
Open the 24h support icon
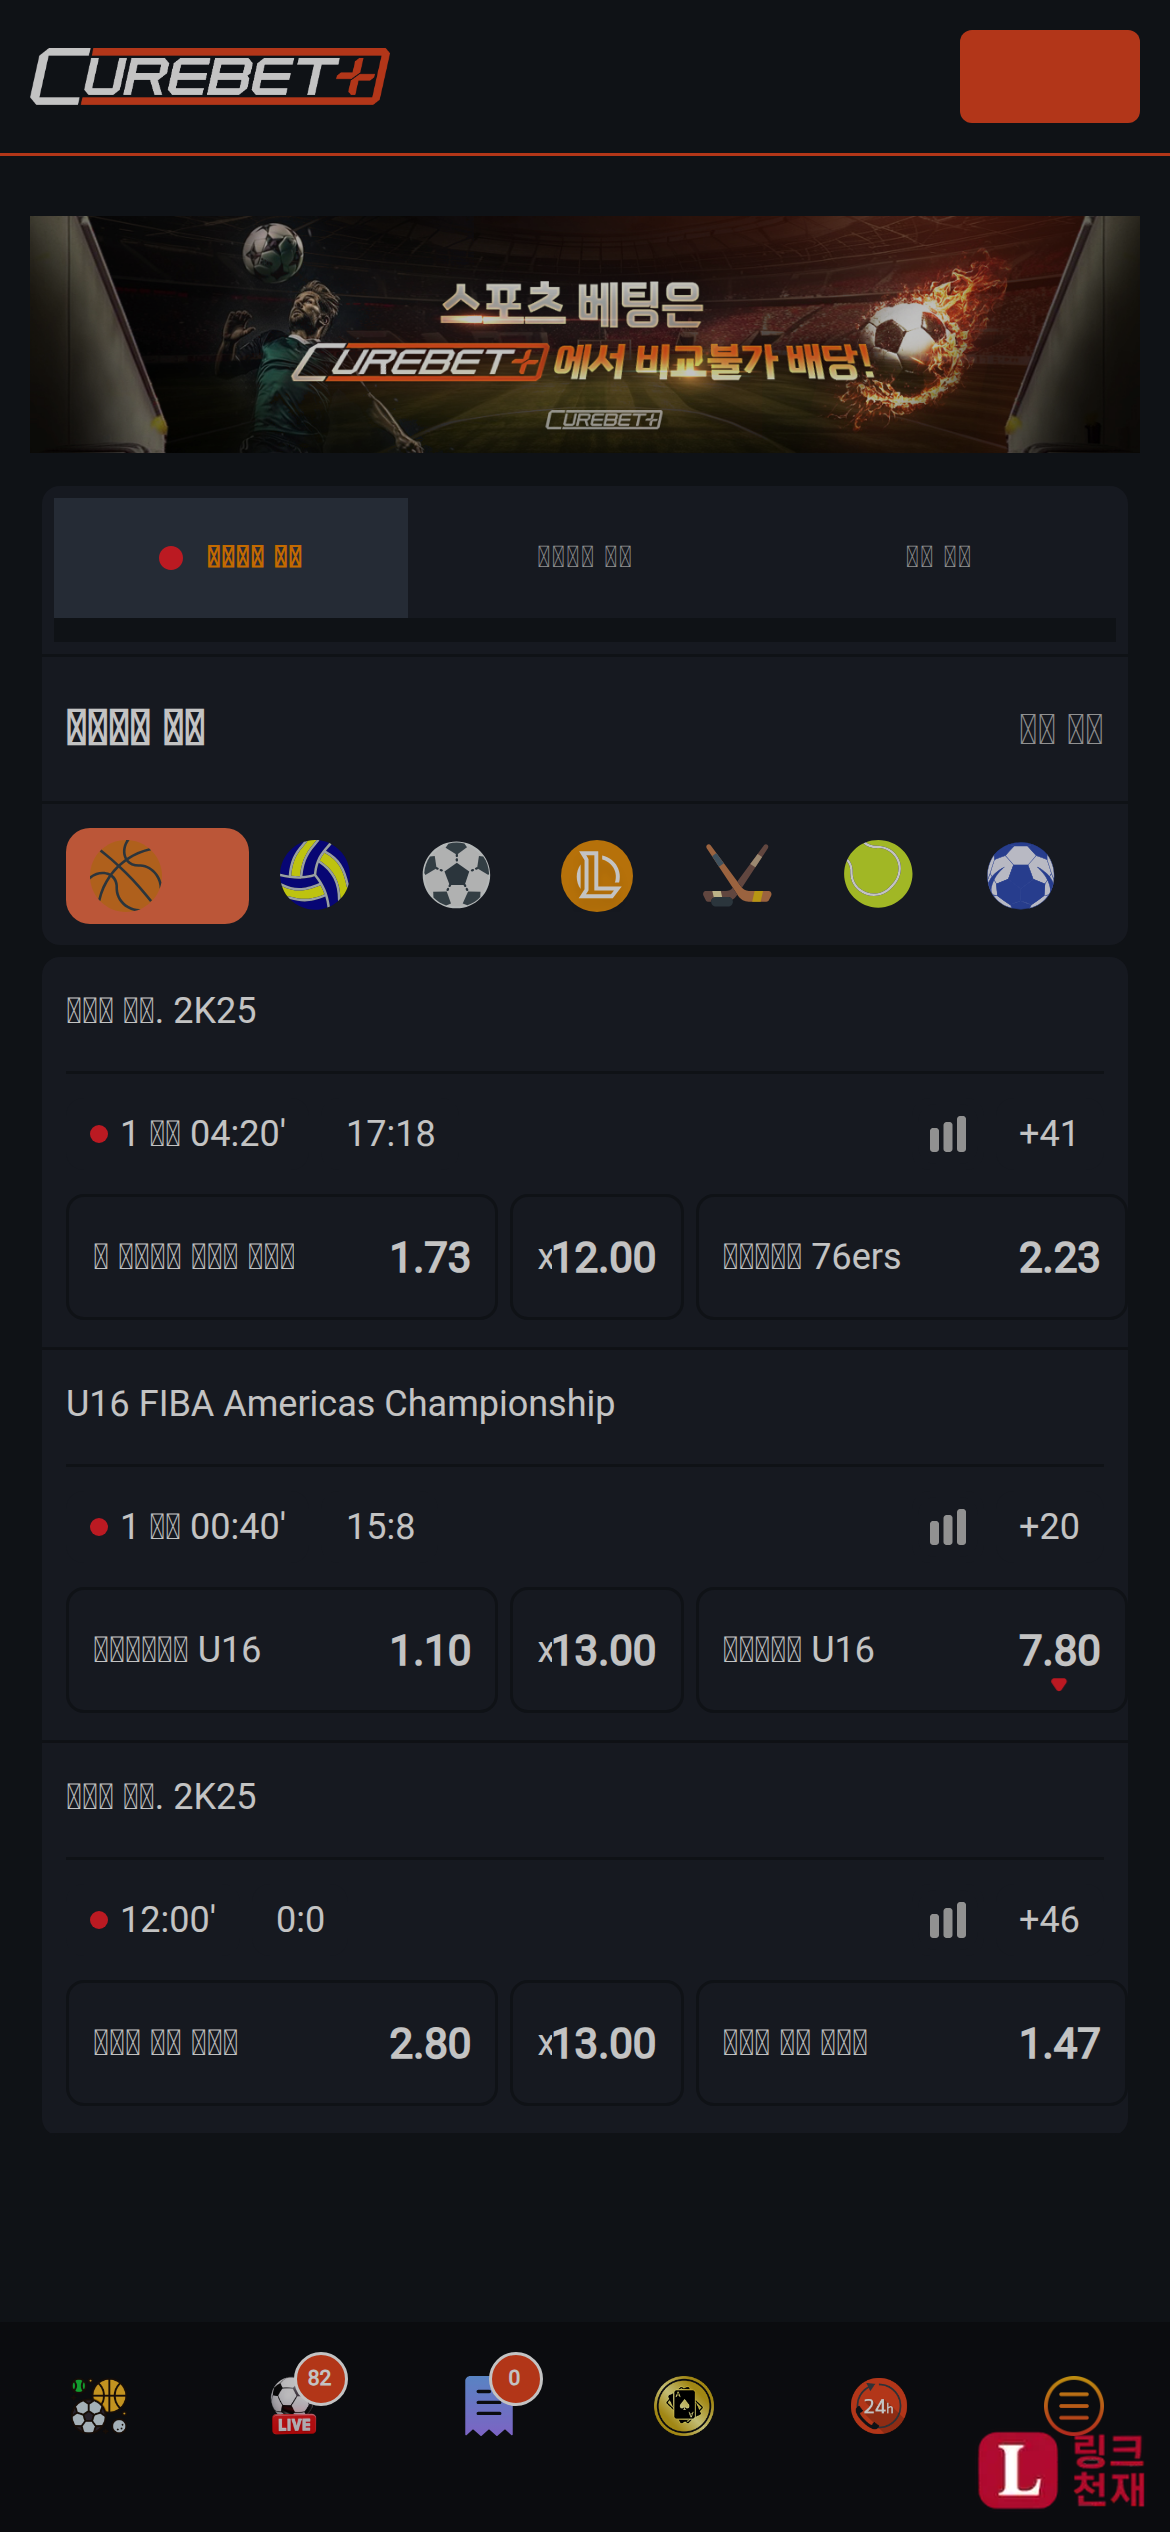click(878, 2405)
